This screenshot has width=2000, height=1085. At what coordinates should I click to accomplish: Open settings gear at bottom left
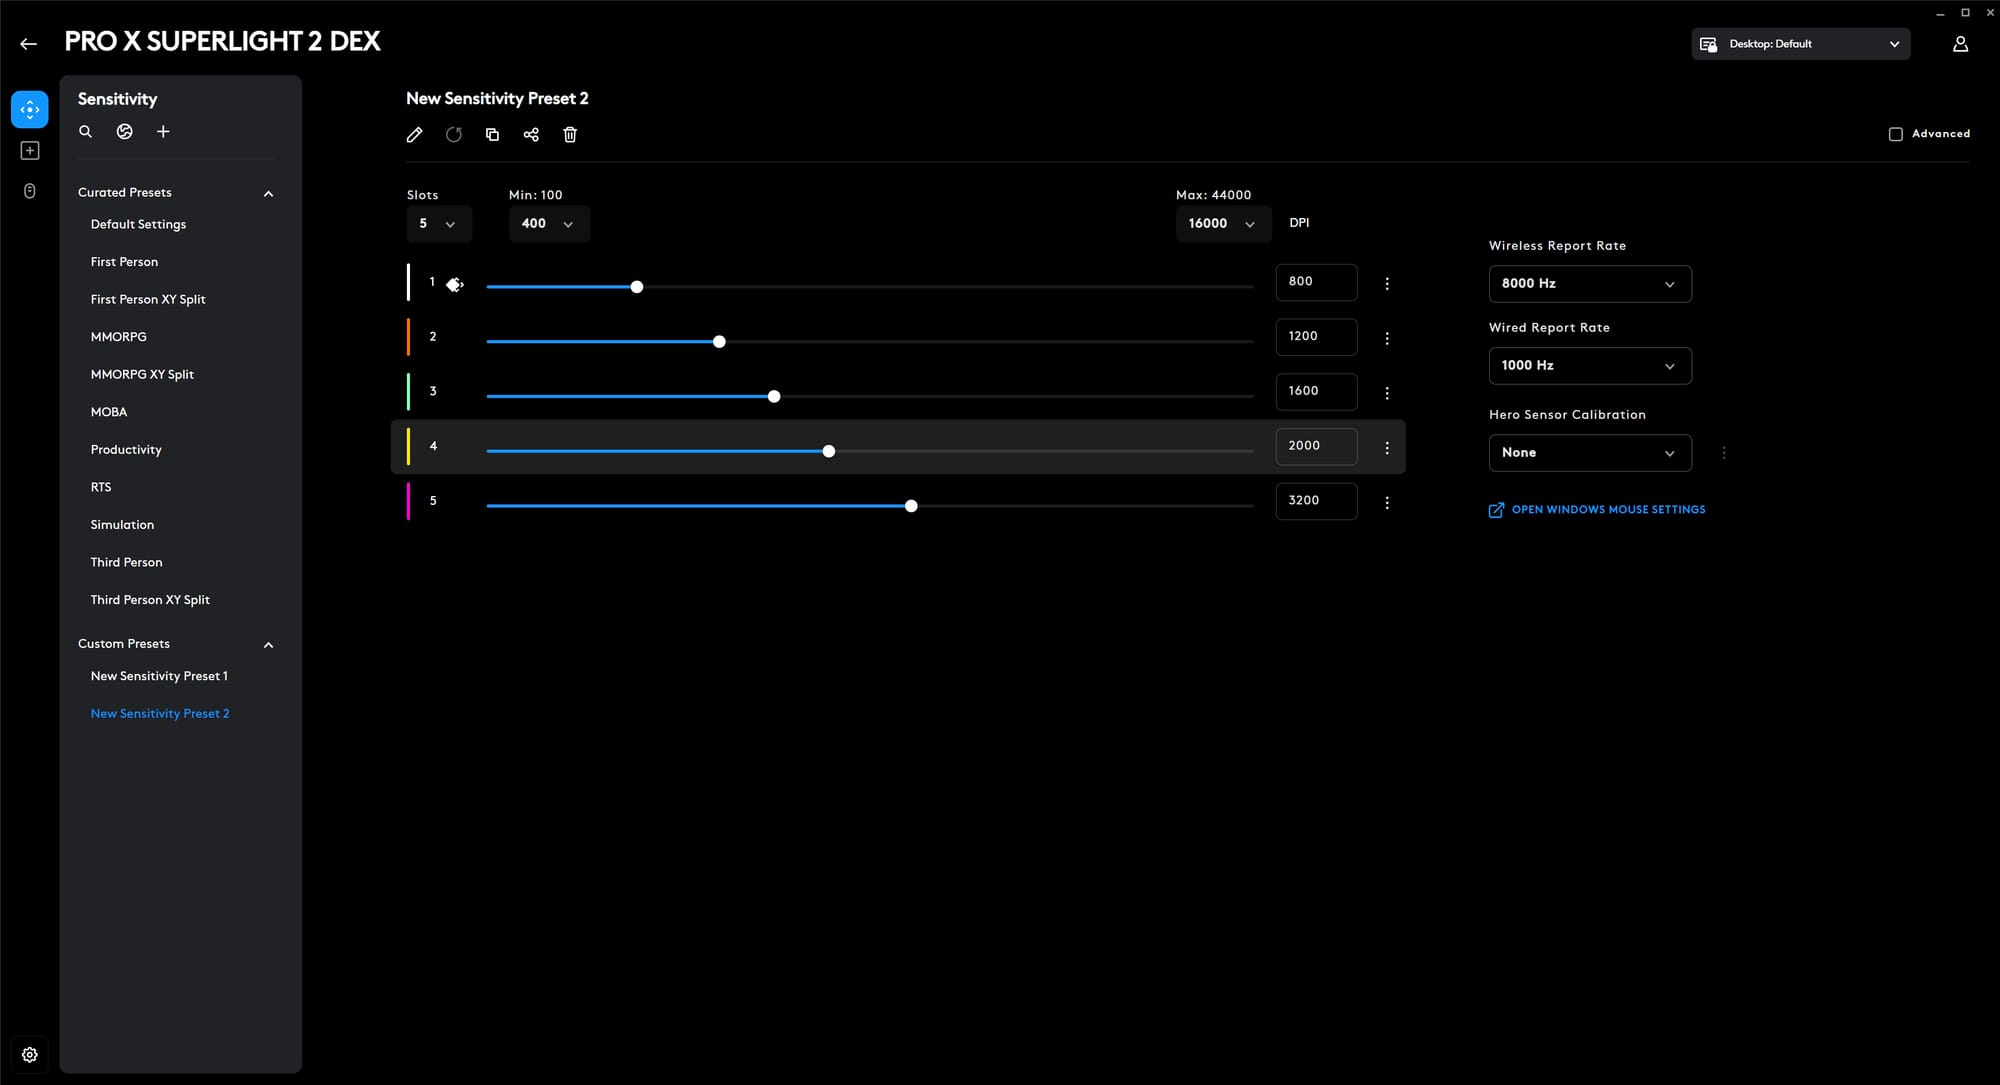[x=30, y=1054]
